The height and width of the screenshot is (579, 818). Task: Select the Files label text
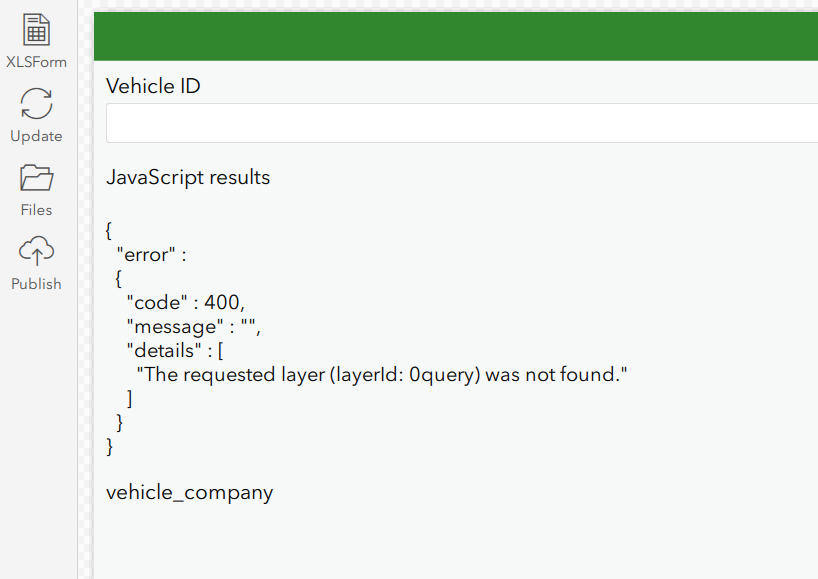pyautogui.click(x=36, y=210)
